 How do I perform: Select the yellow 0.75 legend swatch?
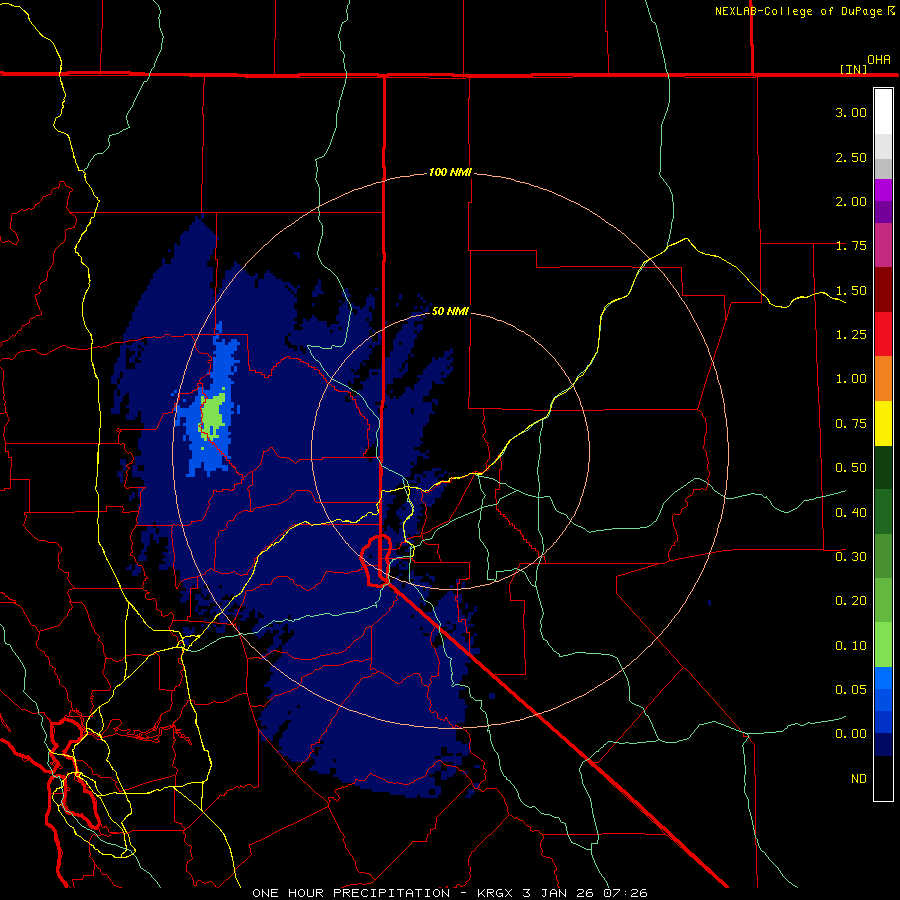coord(883,423)
